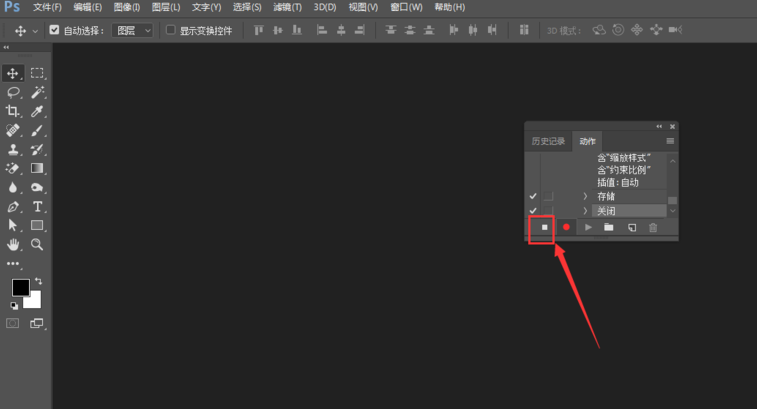
Task: Open the Edit Toolbar three-dots button
Action: click(x=13, y=264)
